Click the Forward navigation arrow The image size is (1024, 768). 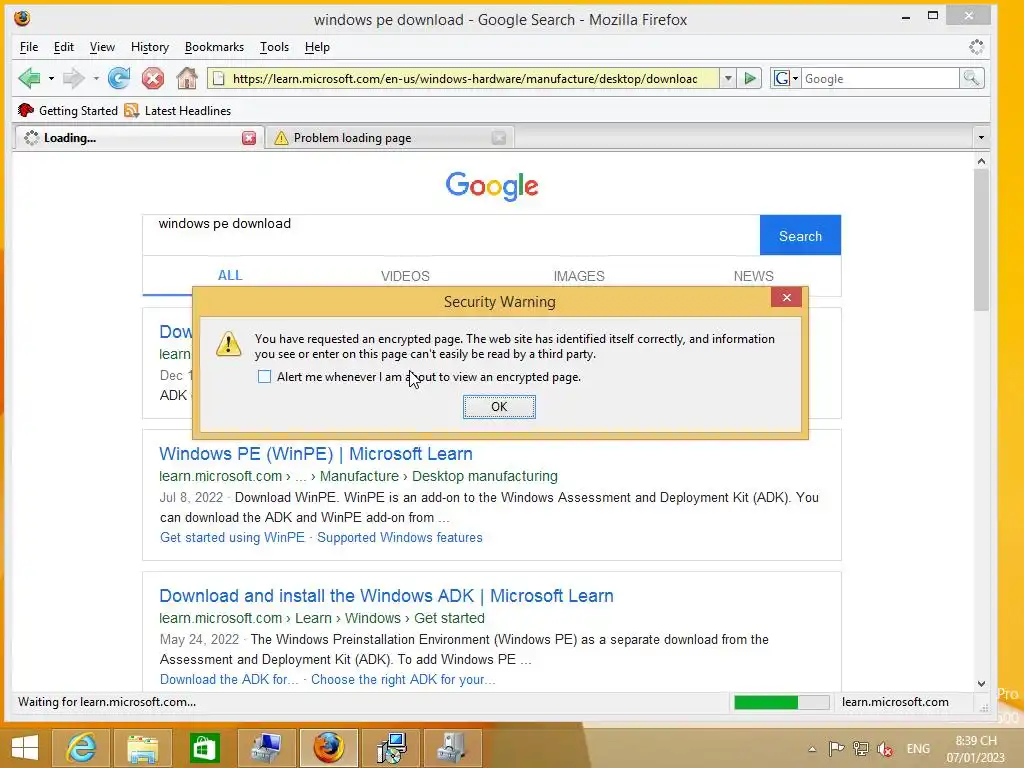click(73, 78)
